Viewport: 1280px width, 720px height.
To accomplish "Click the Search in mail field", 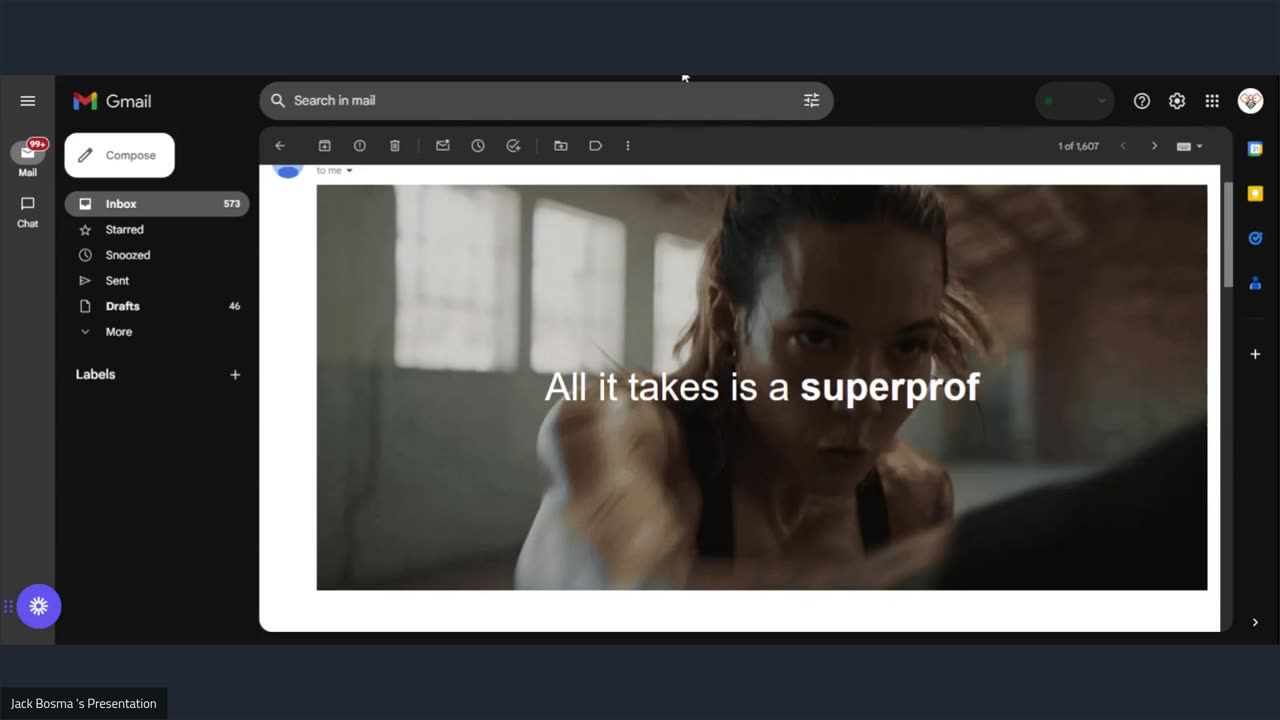I will coord(546,100).
